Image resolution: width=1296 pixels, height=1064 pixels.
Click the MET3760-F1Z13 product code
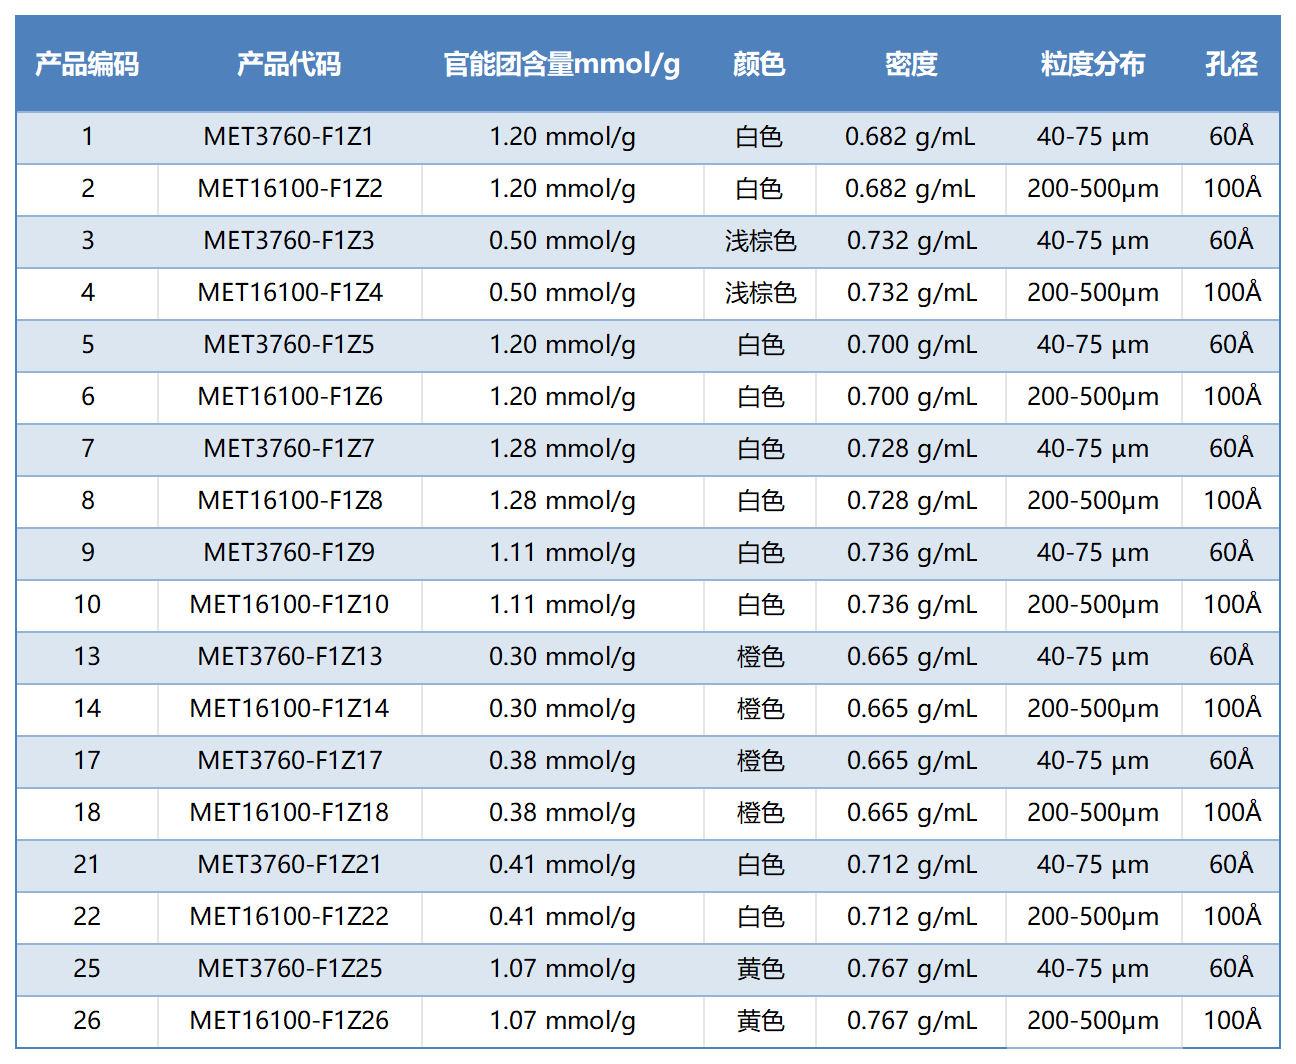point(290,657)
